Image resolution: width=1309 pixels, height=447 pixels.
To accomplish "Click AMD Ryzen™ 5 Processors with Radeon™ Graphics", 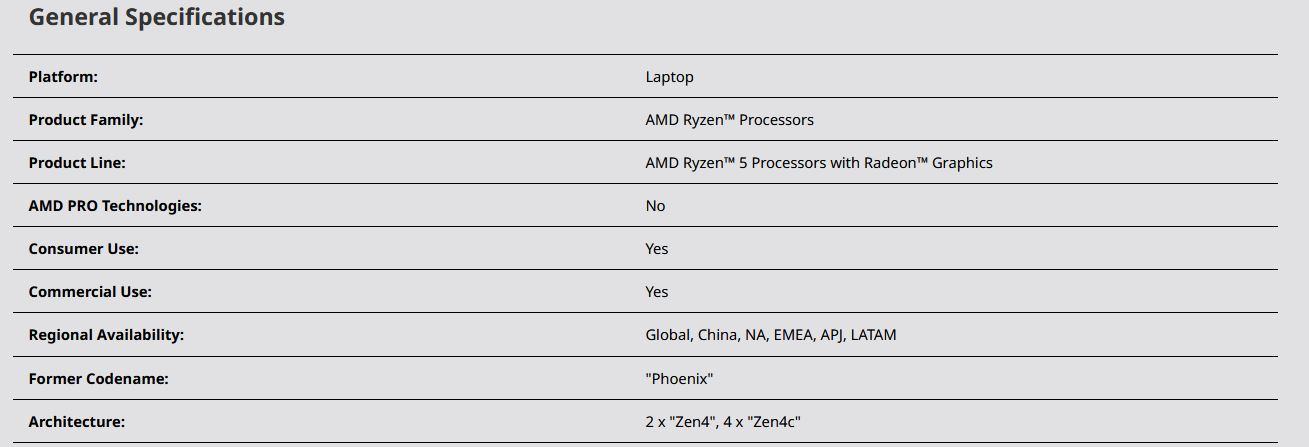I will click(819, 163).
